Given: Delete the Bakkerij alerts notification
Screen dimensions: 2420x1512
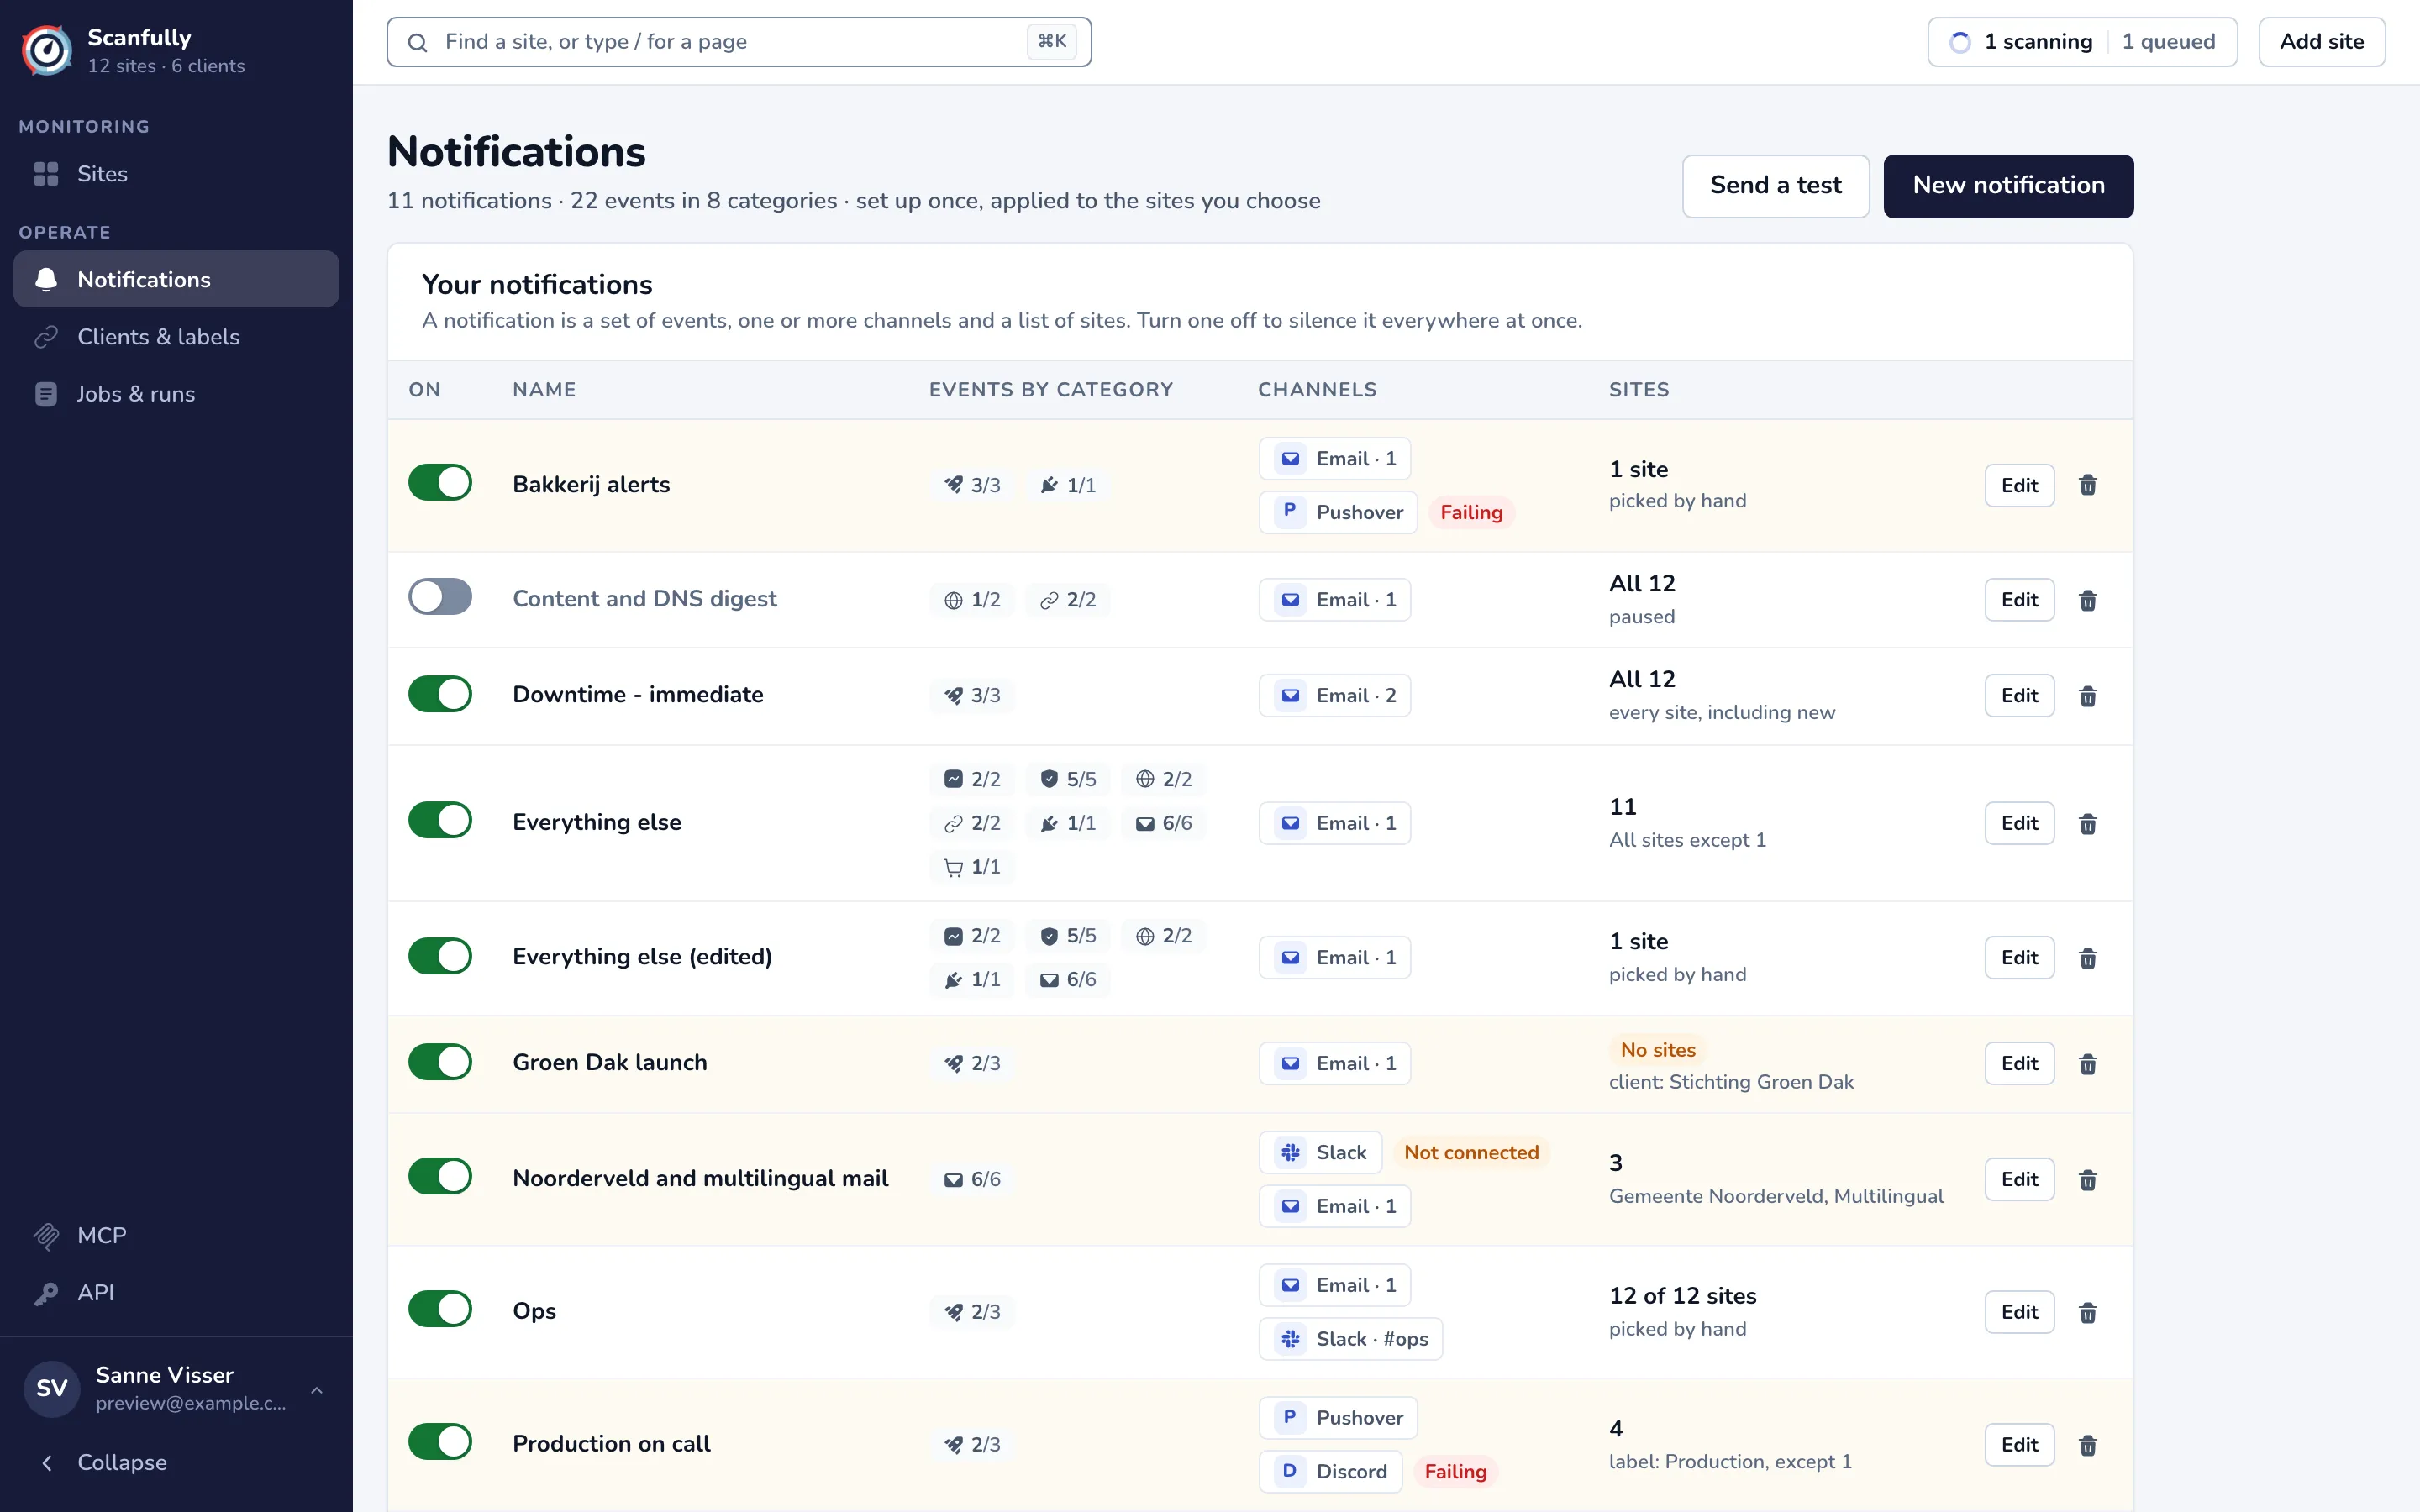Looking at the screenshot, I should (2087, 485).
